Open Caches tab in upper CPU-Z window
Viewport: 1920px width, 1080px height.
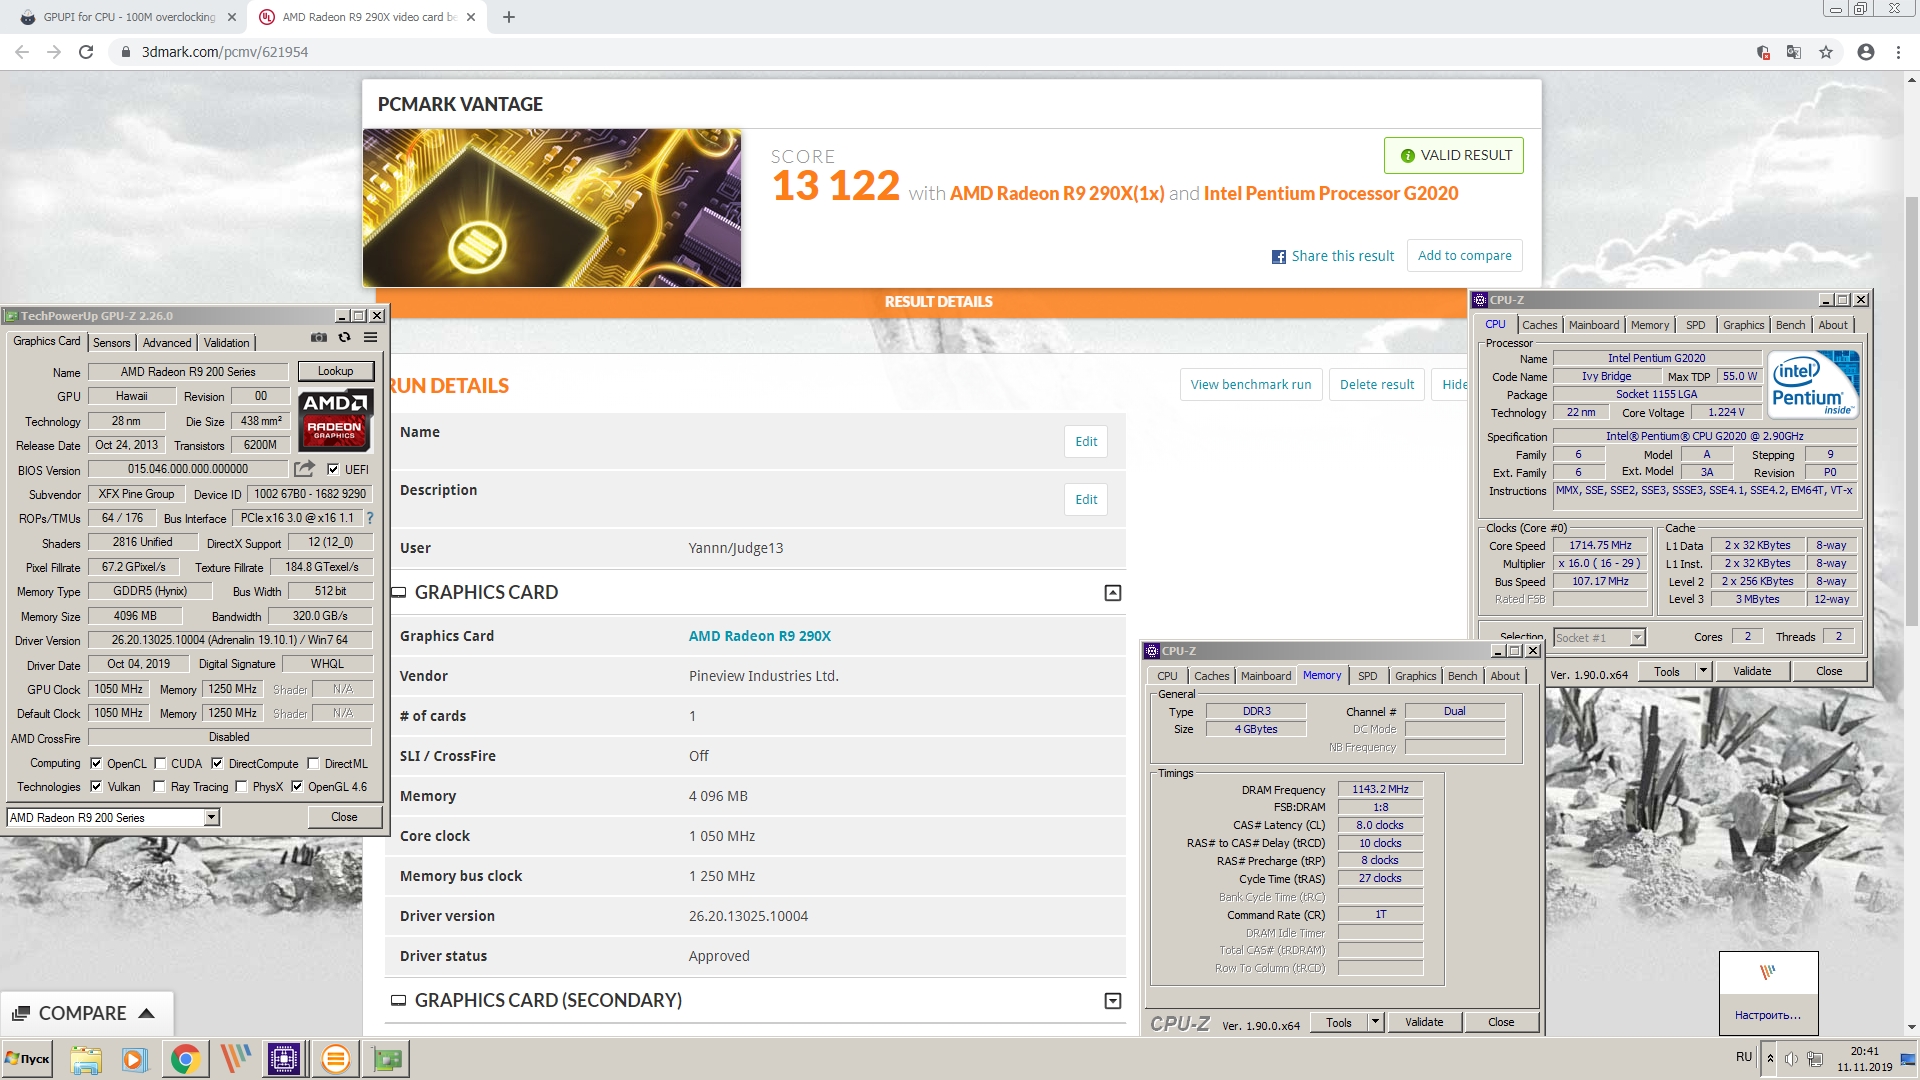[x=1539, y=325]
